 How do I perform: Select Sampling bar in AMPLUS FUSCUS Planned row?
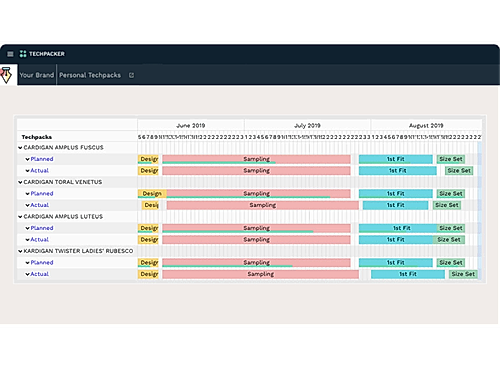[256, 159]
